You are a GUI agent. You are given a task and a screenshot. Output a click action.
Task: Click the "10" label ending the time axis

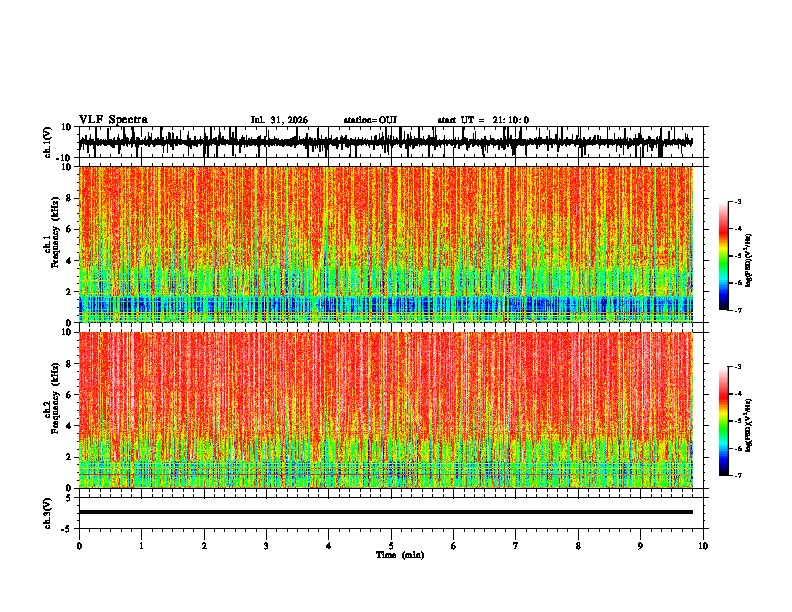pos(703,546)
